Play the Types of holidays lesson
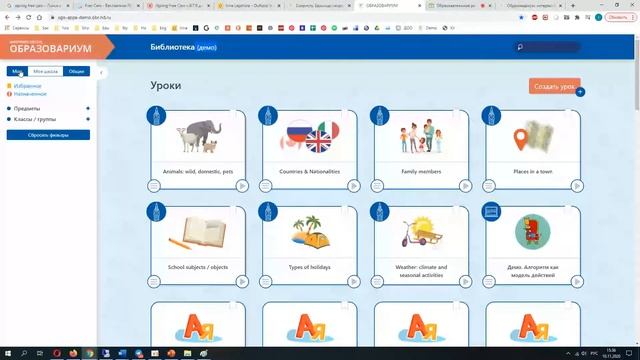Screen dimensions: 640x360 click(353, 282)
